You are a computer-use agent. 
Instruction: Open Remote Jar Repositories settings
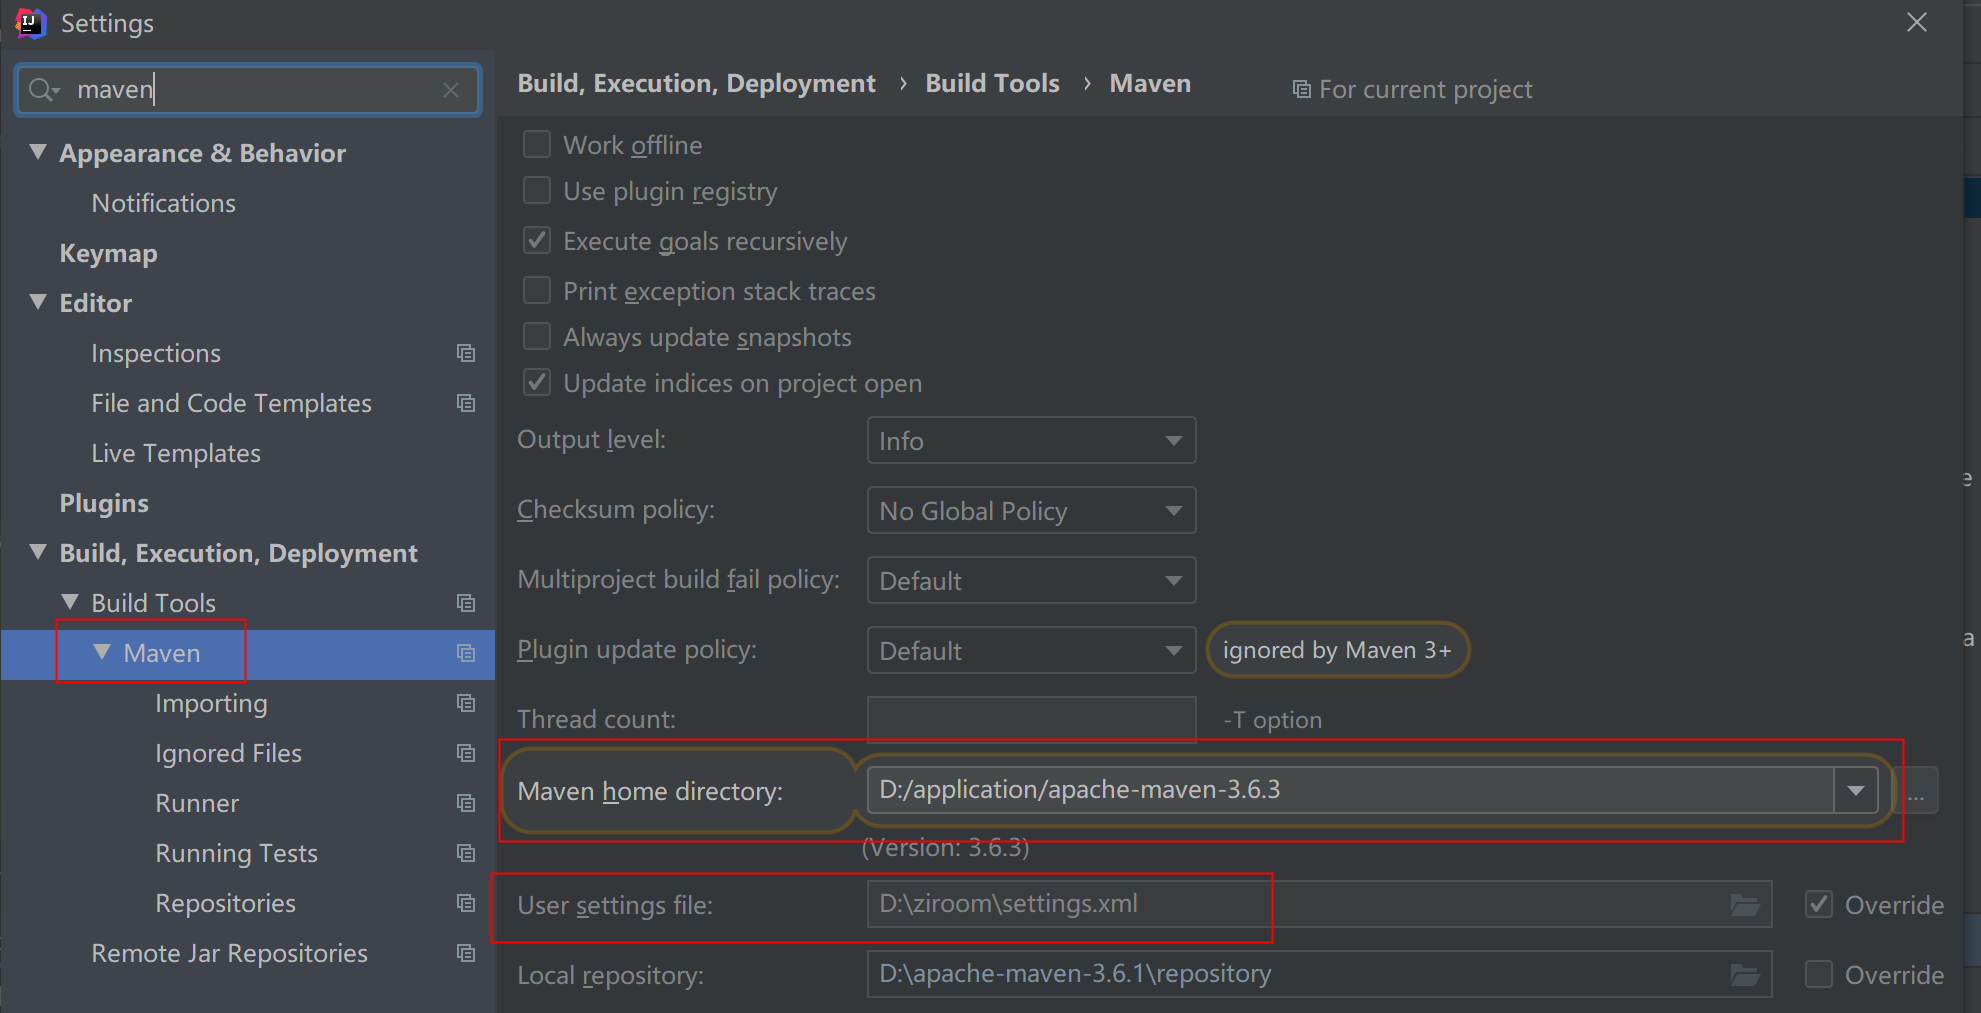229,953
